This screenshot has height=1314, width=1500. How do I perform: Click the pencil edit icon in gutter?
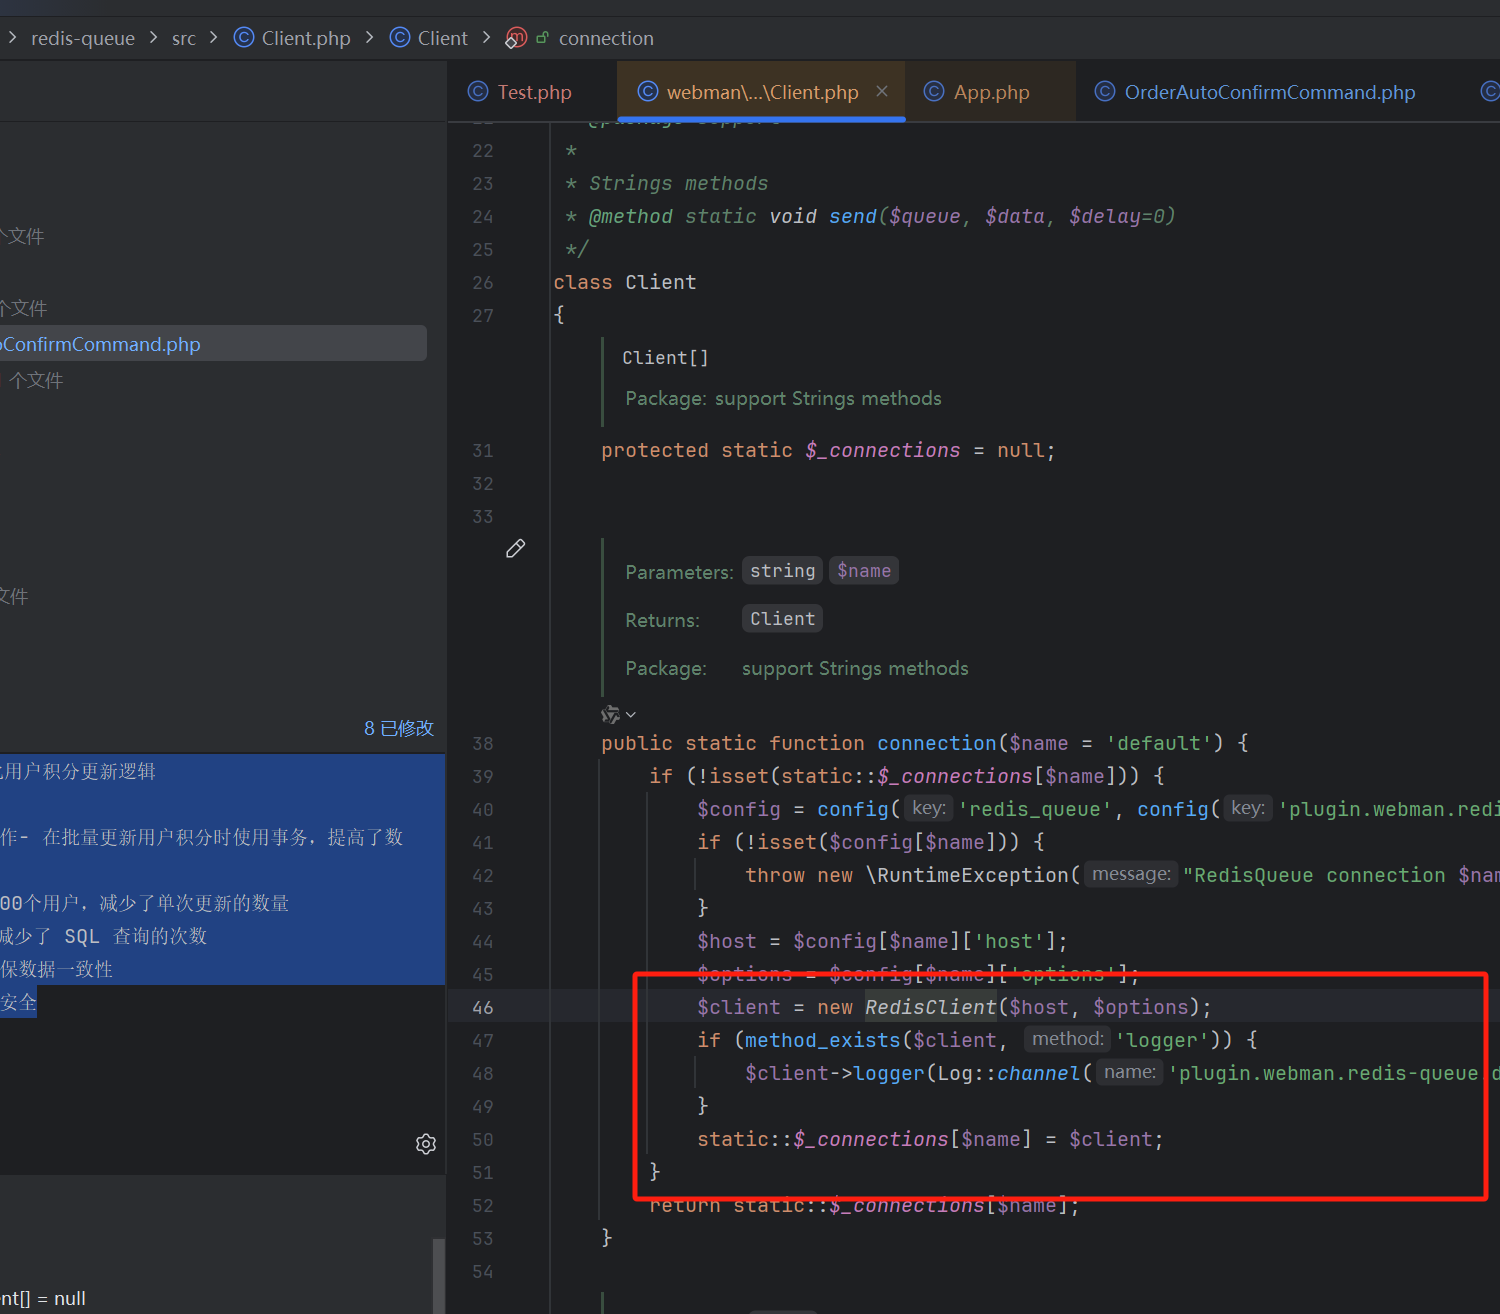pyautogui.click(x=515, y=548)
